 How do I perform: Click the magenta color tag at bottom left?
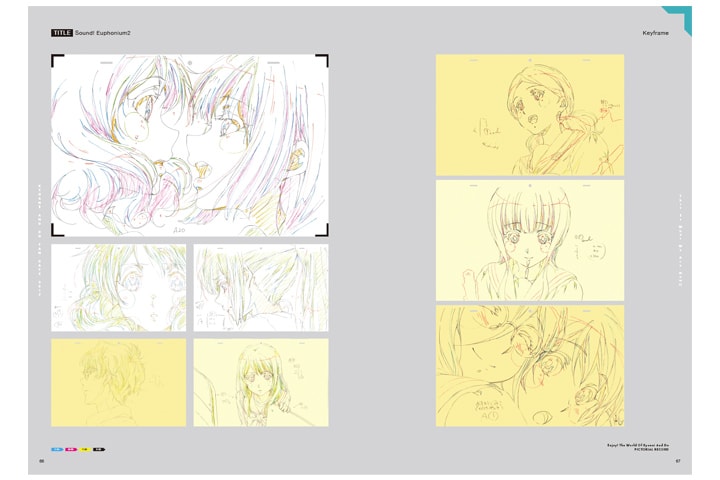tap(71, 449)
